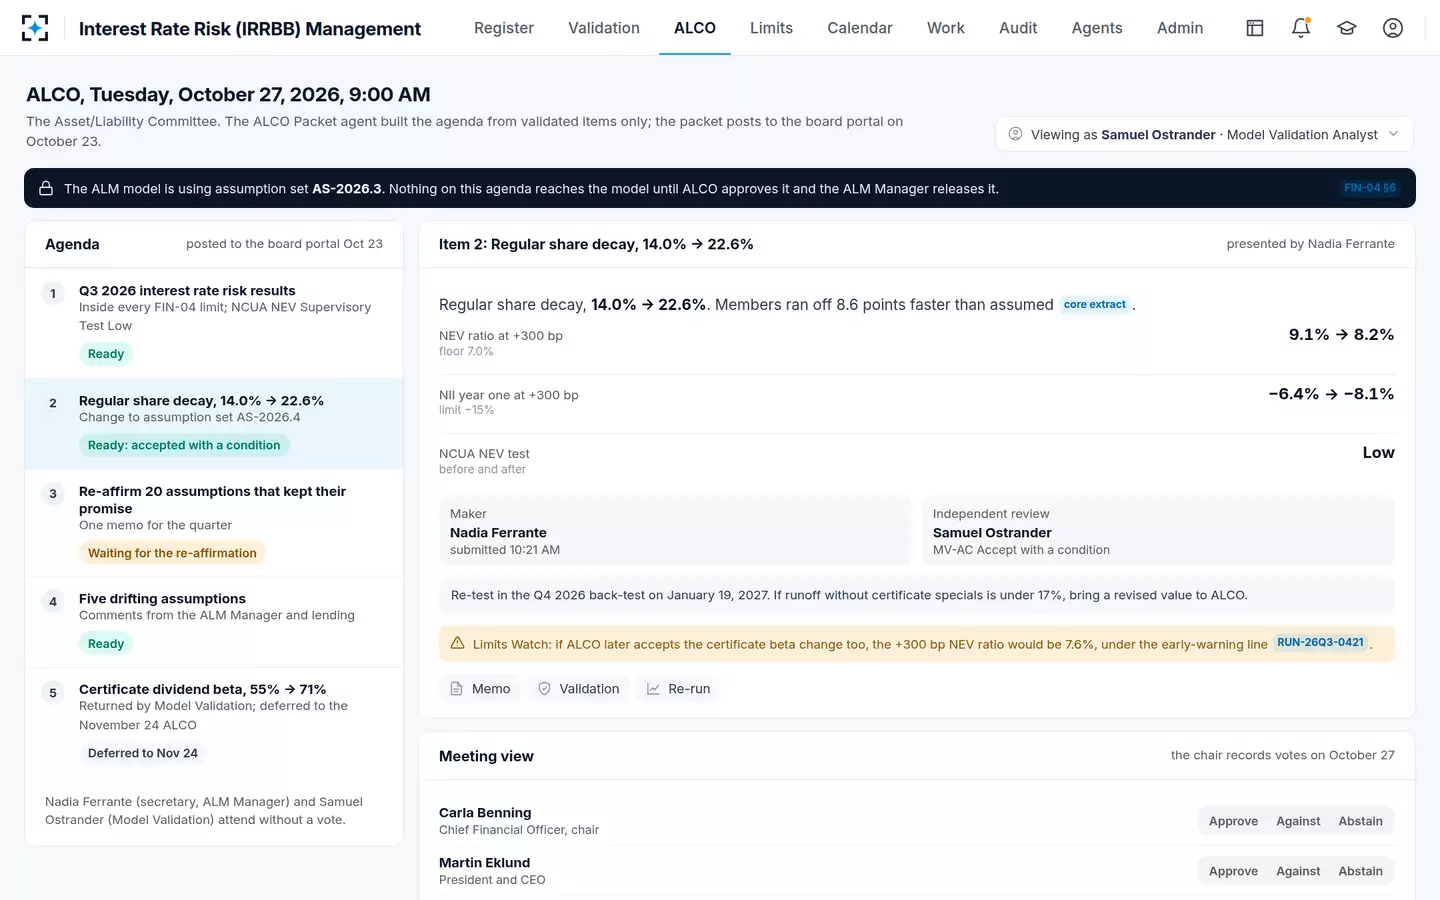Open agenda item 'Regular share decay, 14.0% → 22.6%'
The width and height of the screenshot is (1440, 900).
214,424
